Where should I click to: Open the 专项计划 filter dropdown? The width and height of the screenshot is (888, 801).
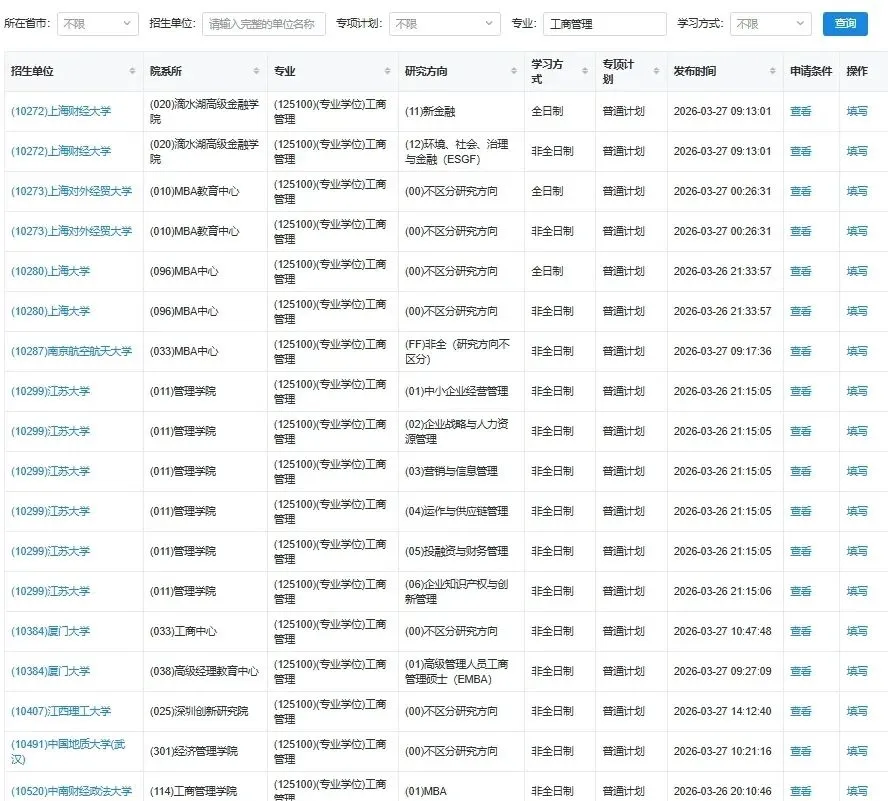click(x=445, y=24)
